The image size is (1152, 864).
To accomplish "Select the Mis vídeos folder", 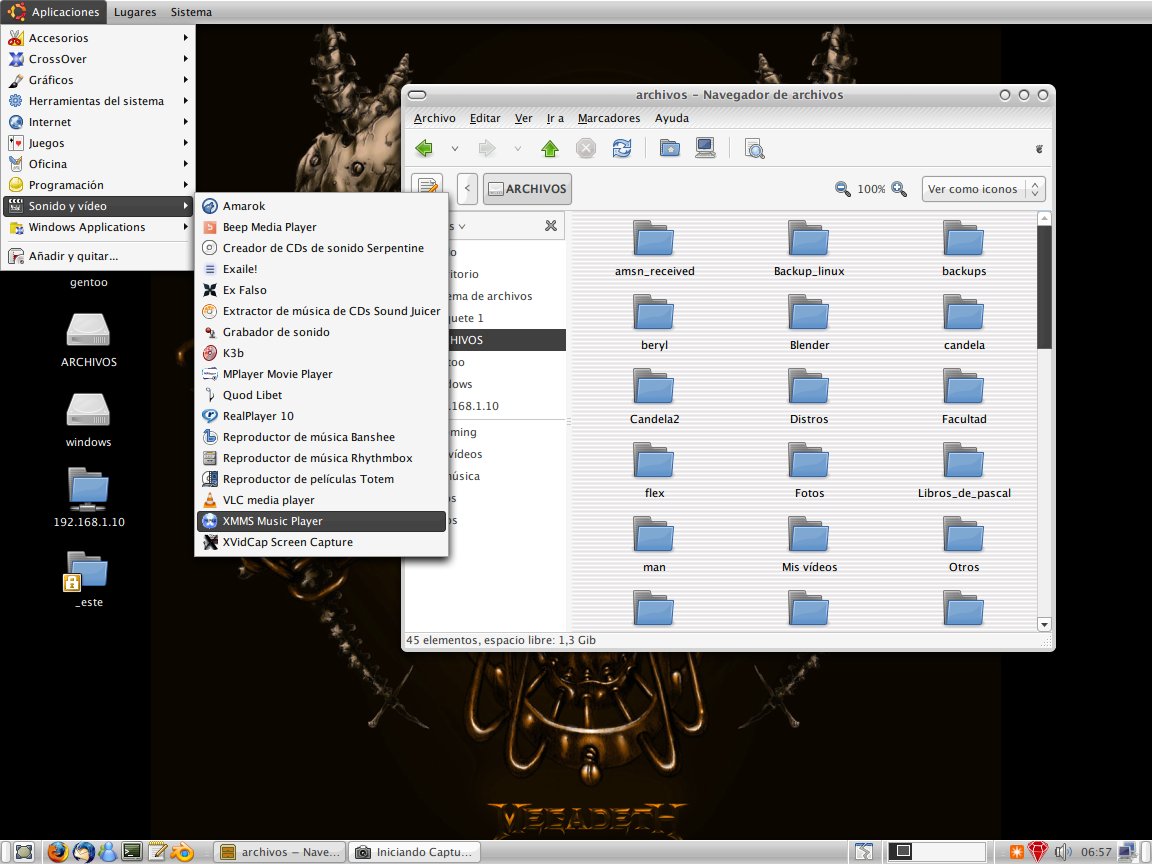I will (x=809, y=545).
